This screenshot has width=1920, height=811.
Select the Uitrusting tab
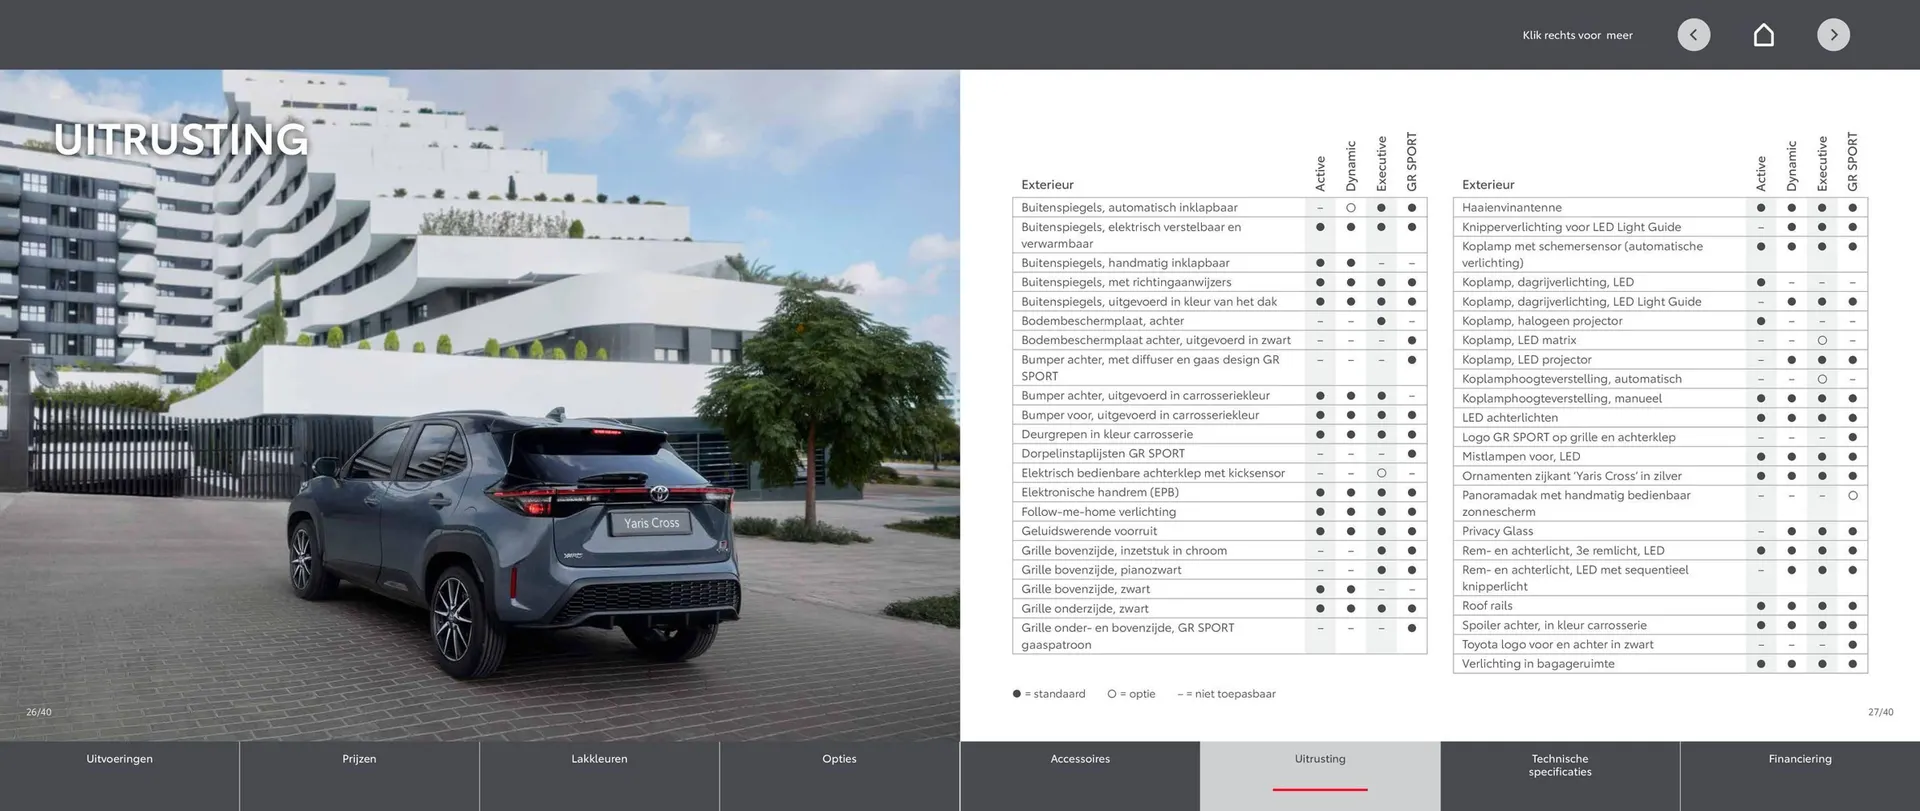click(x=1320, y=776)
